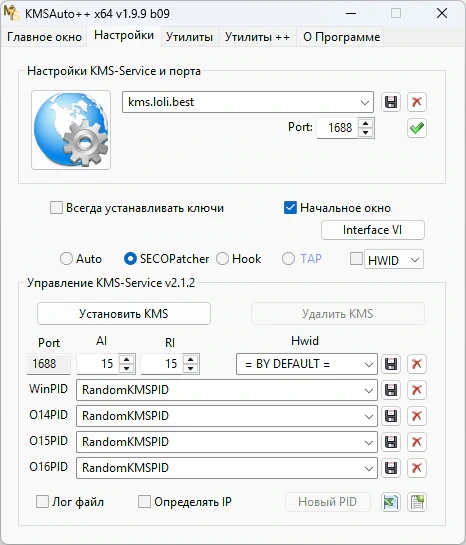
Task: Switch to the Главное окно tab
Action: click(44, 37)
